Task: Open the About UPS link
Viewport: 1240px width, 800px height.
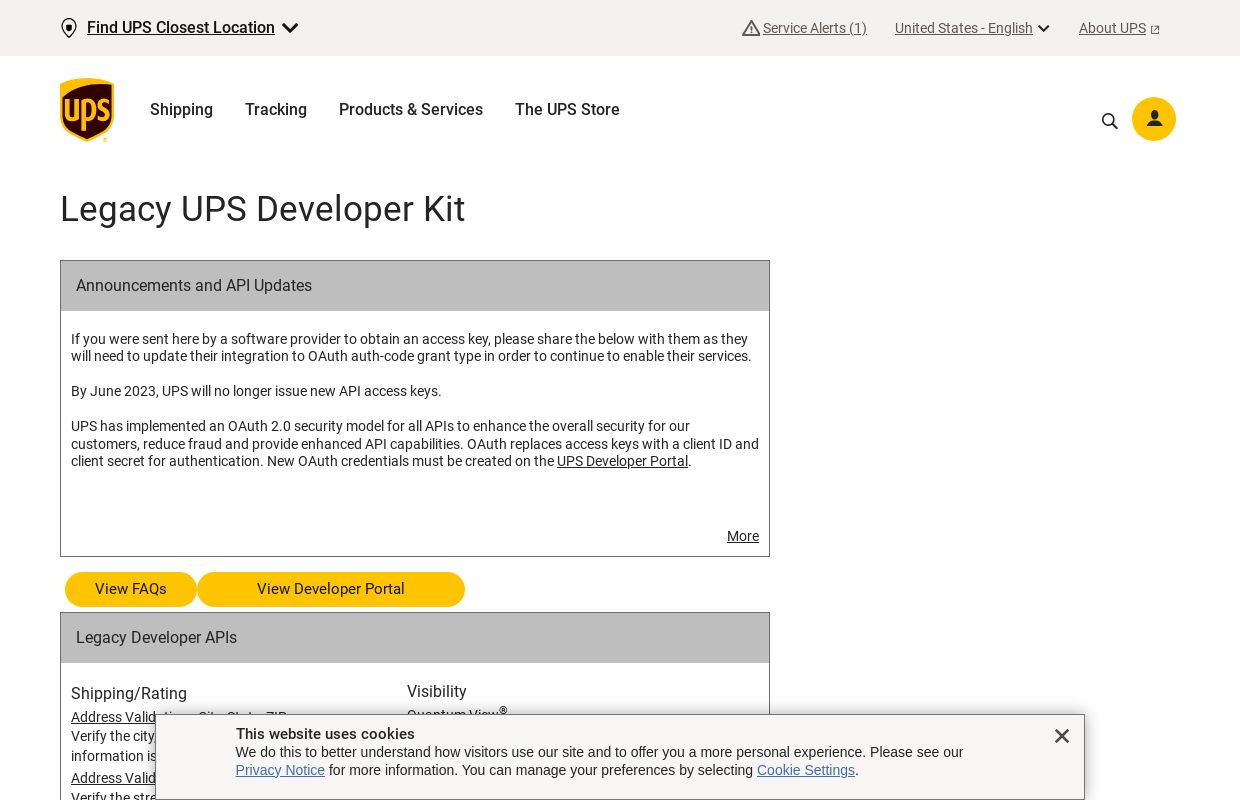Action: [1112, 28]
